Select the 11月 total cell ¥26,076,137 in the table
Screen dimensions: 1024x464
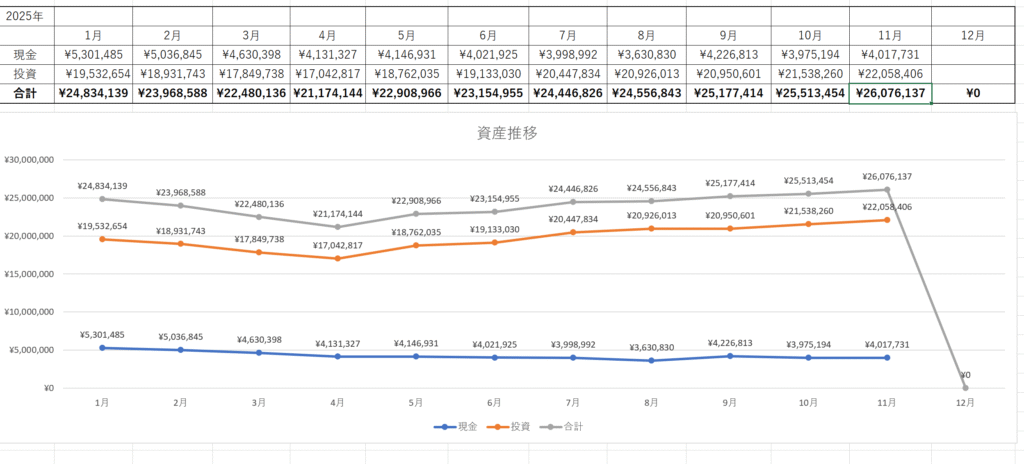tap(889, 93)
